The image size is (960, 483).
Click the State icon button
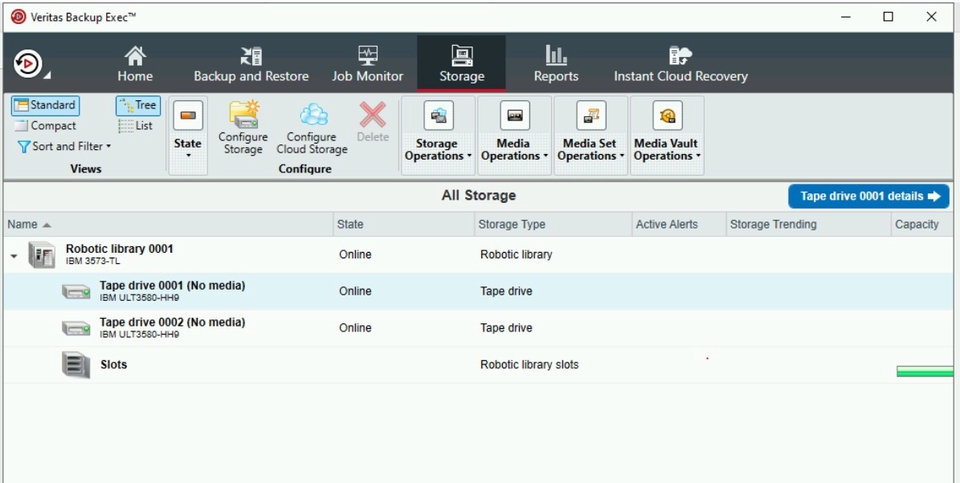[x=188, y=116]
